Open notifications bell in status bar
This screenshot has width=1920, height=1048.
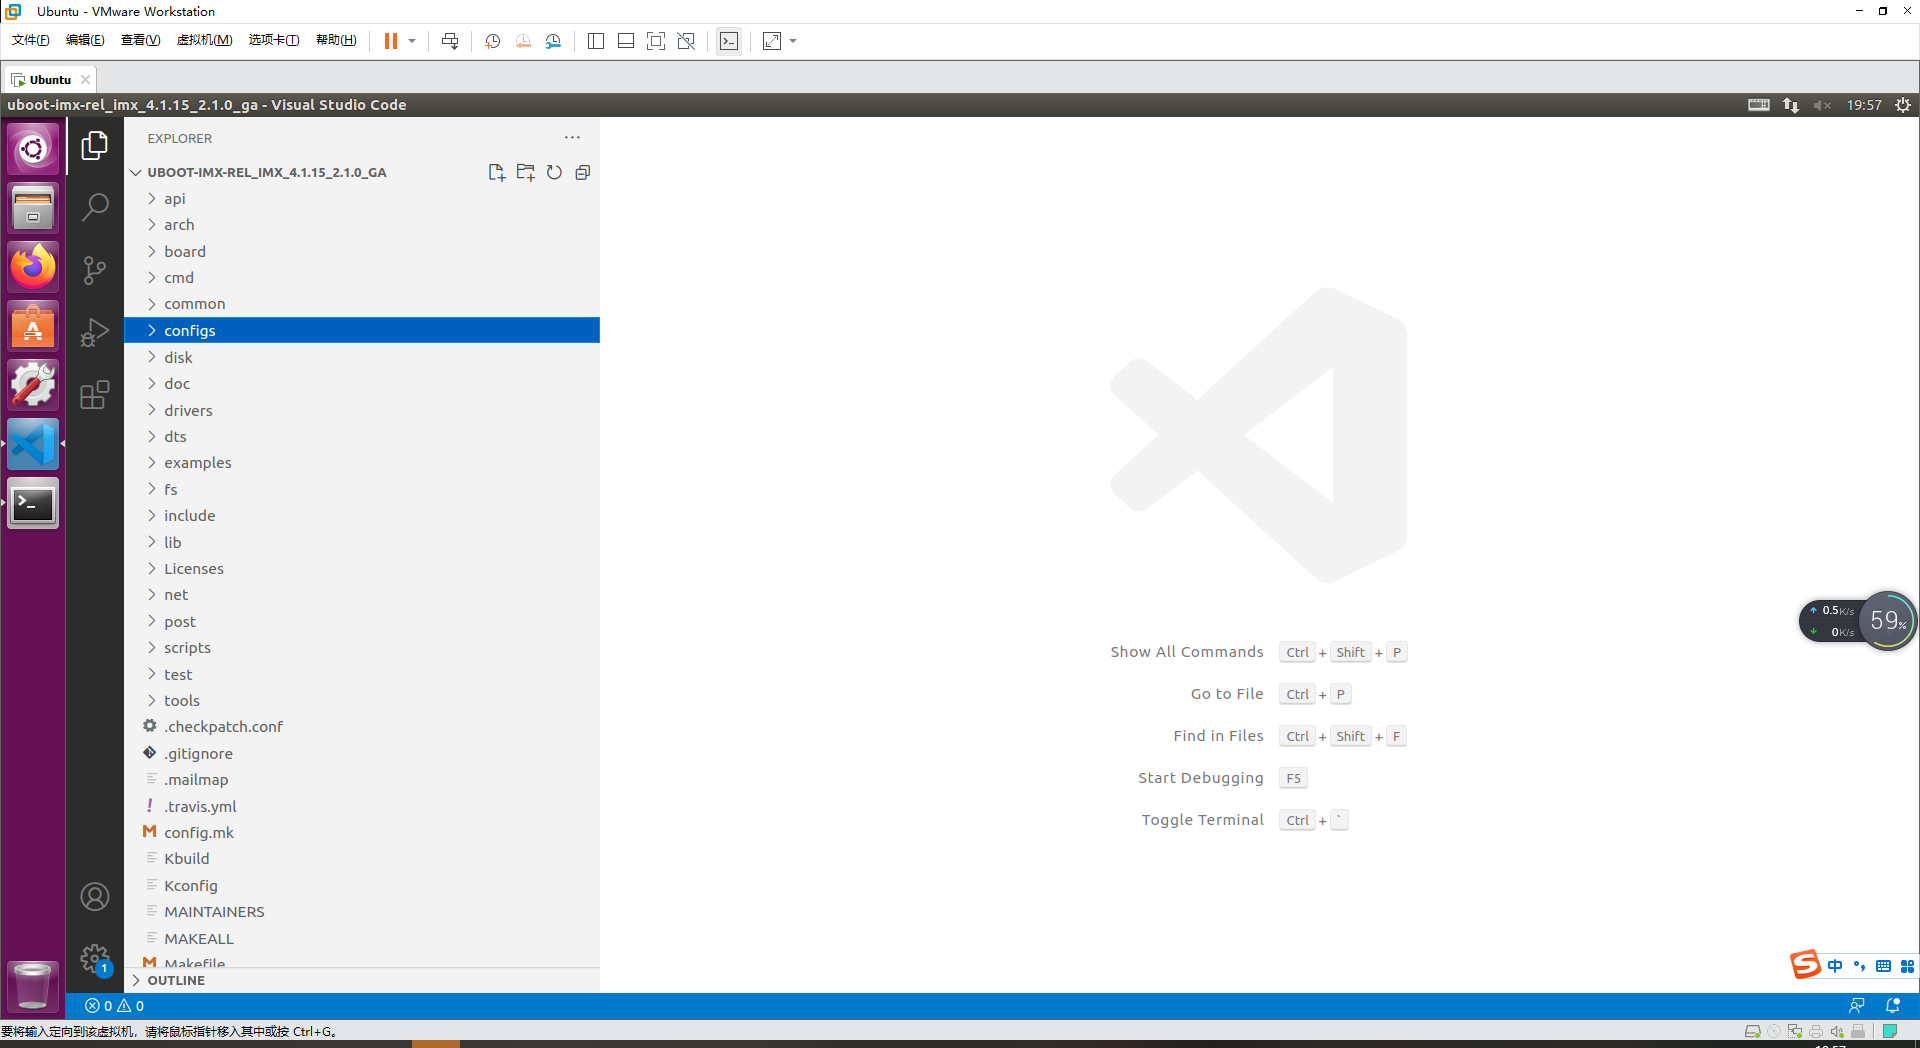(1892, 1006)
